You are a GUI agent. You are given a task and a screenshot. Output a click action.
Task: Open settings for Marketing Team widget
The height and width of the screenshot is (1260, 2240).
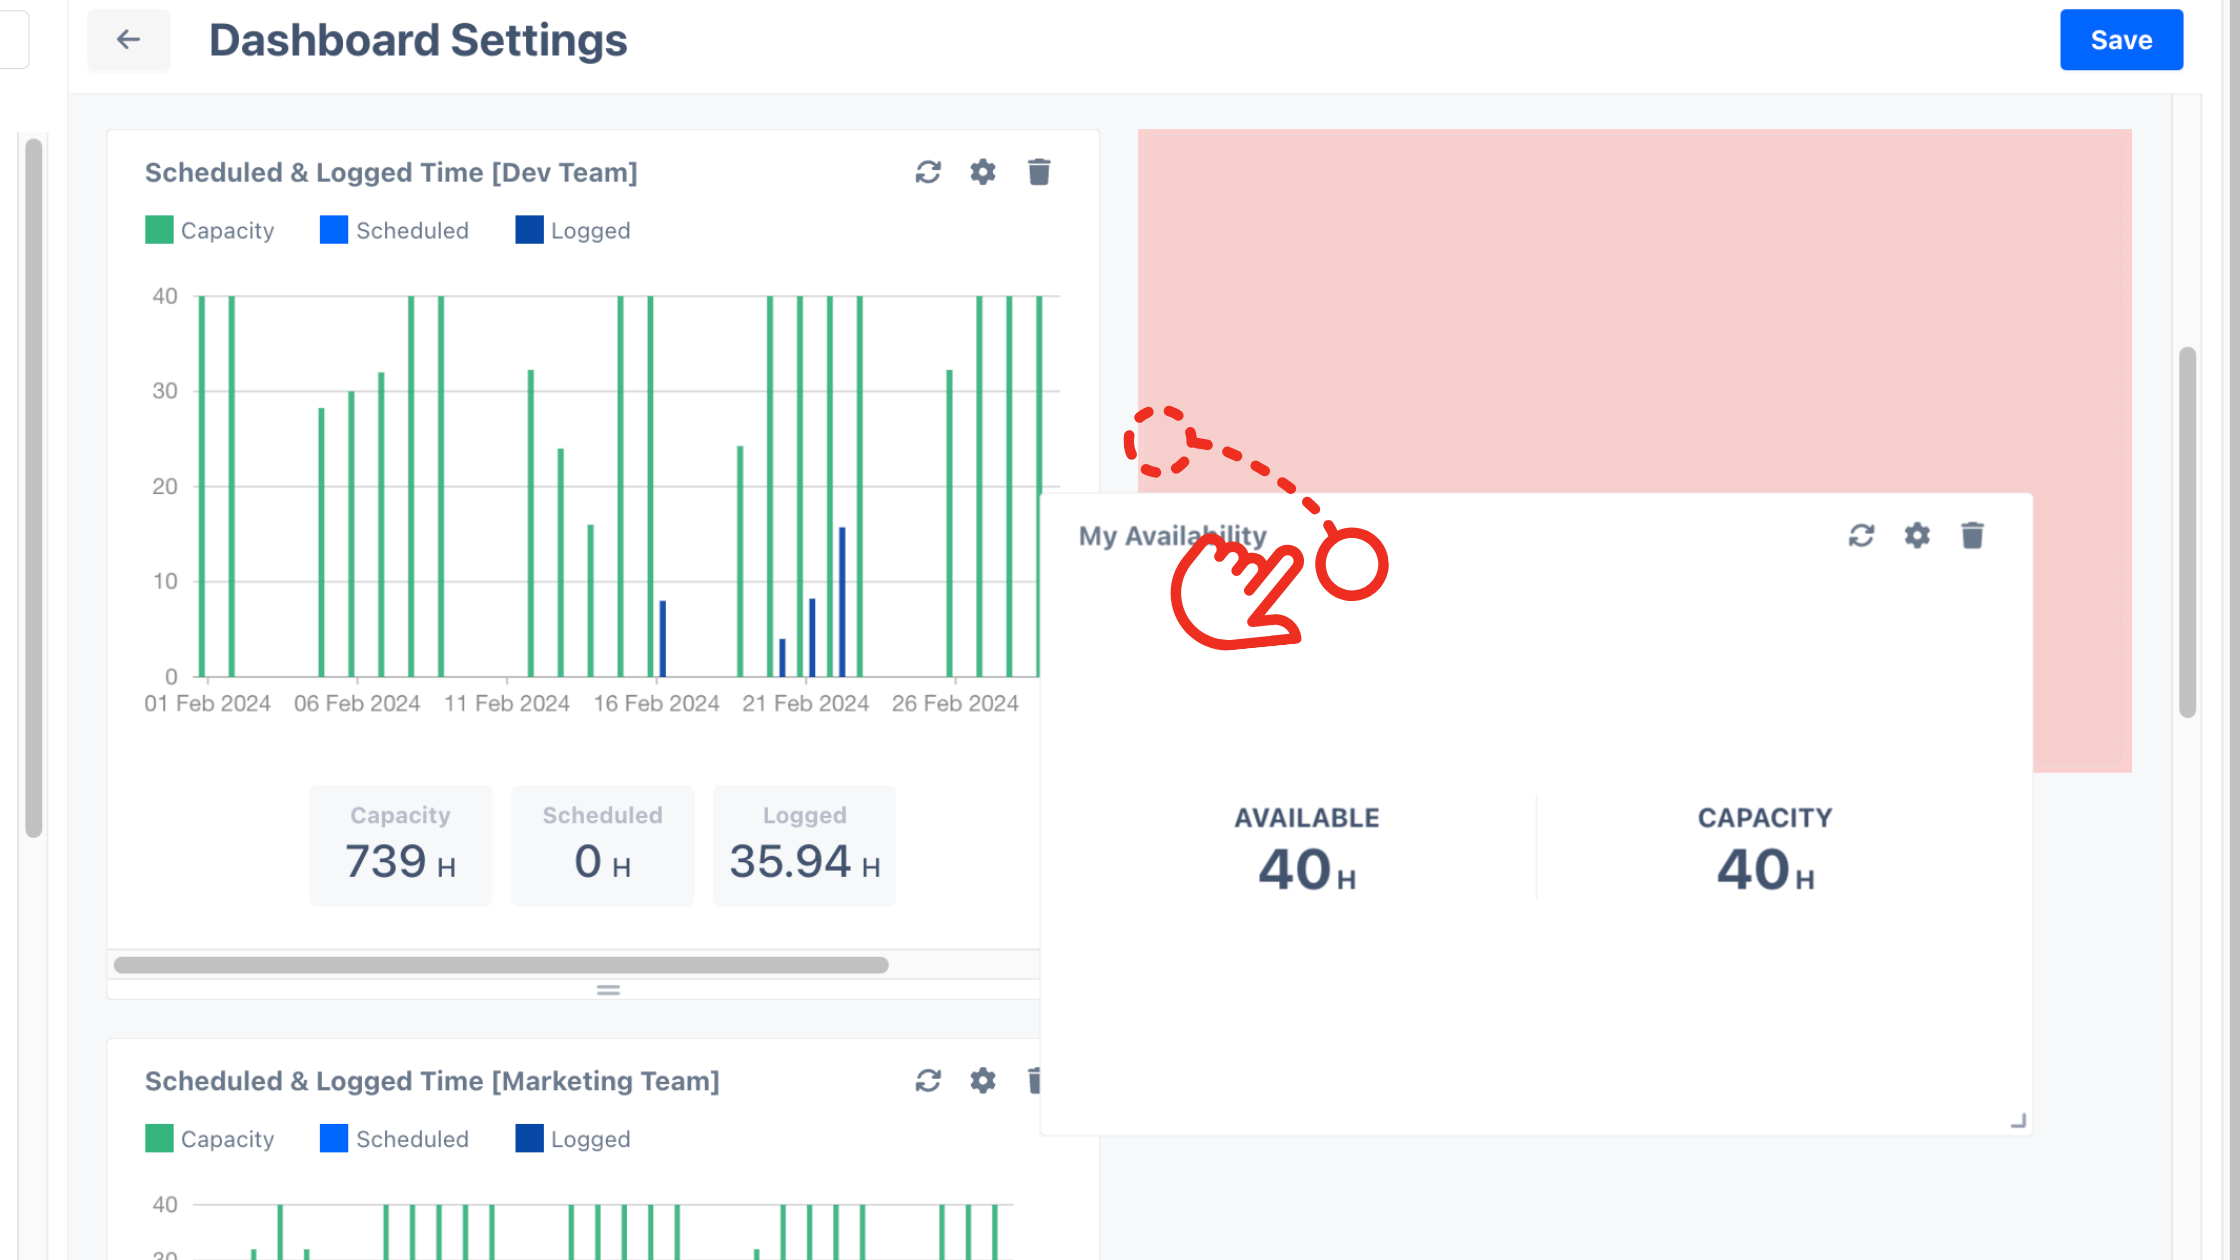coord(983,1080)
